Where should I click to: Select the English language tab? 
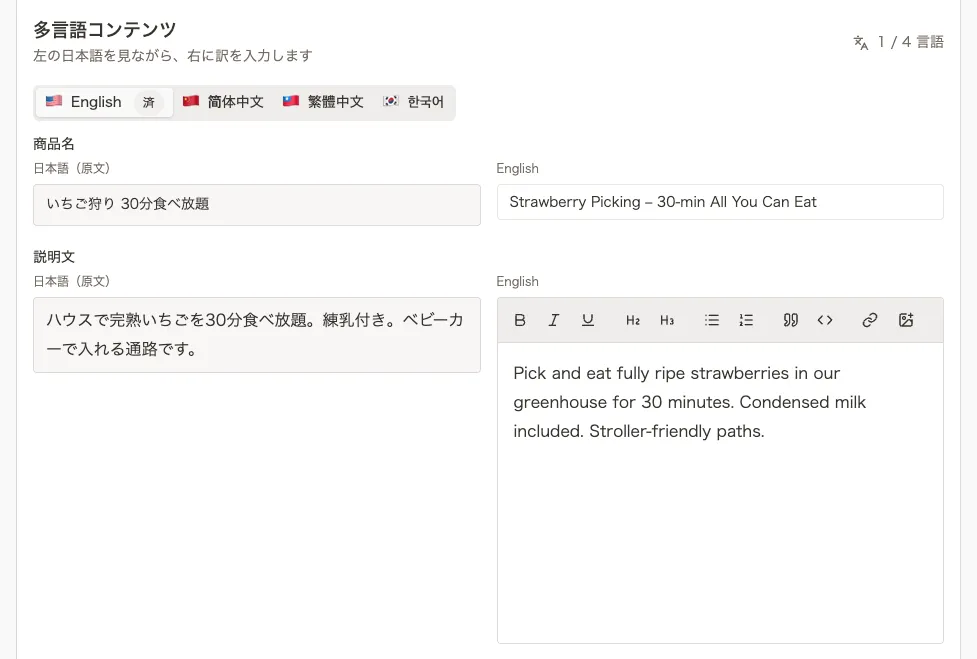pyautogui.click(x=104, y=102)
